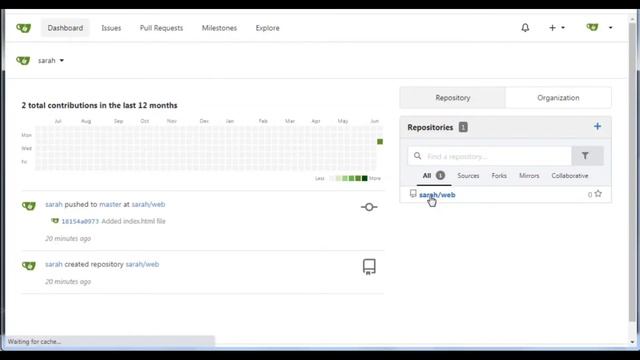The height and width of the screenshot is (360, 640).
Task: Select the Forks filter
Action: [499, 176]
